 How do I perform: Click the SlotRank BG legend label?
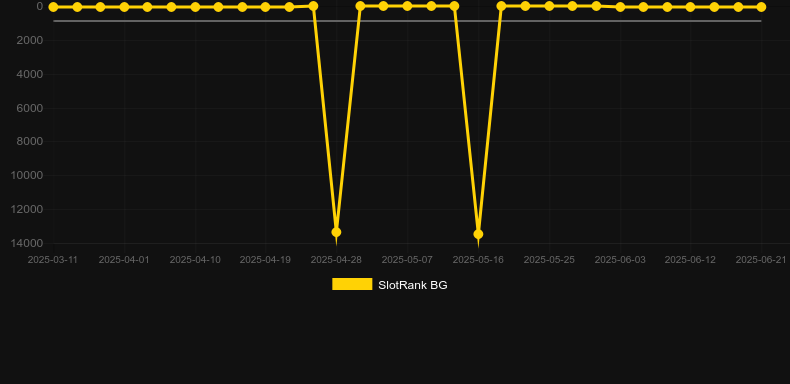[413, 285]
